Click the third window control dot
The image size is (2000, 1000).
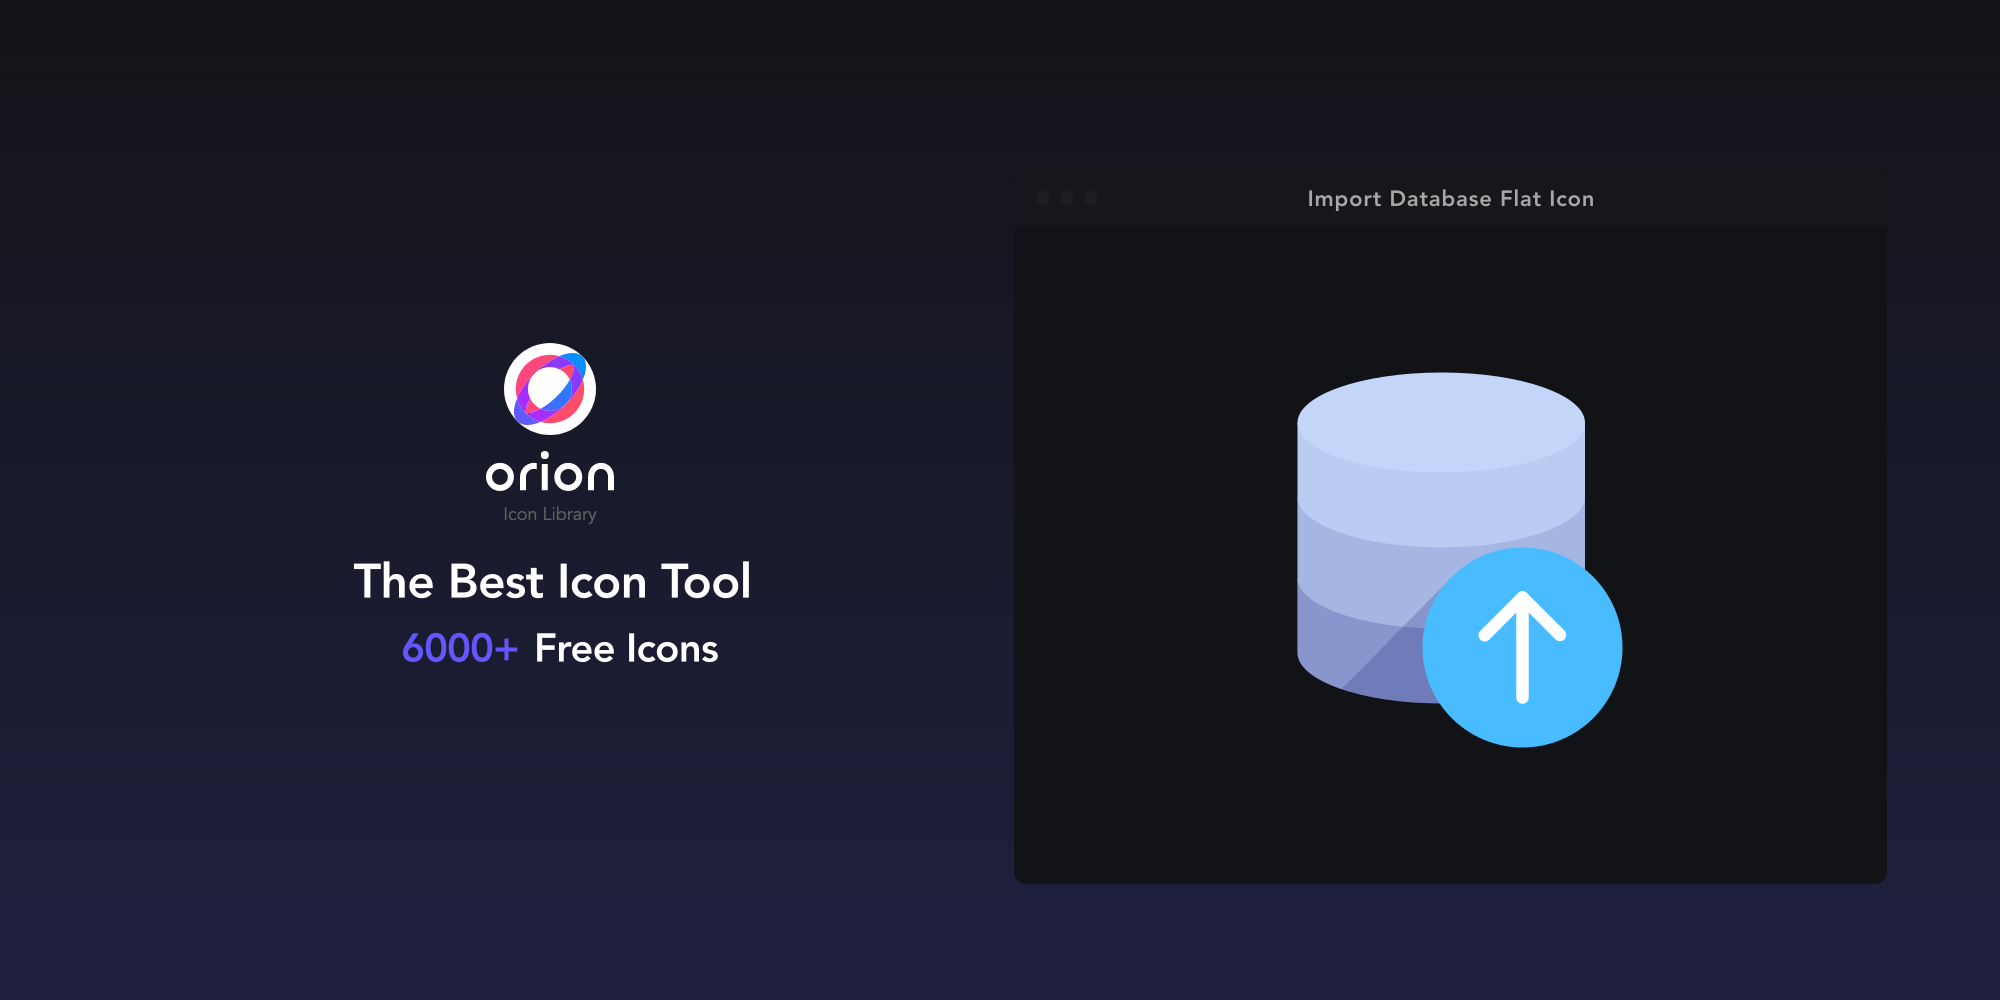coord(1091,198)
